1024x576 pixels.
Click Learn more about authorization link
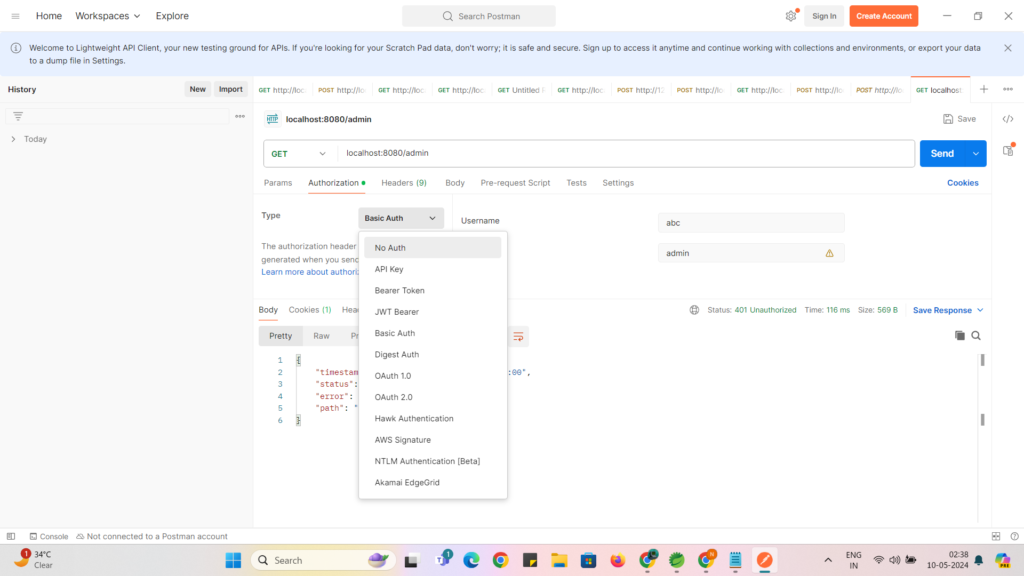tap(310, 272)
